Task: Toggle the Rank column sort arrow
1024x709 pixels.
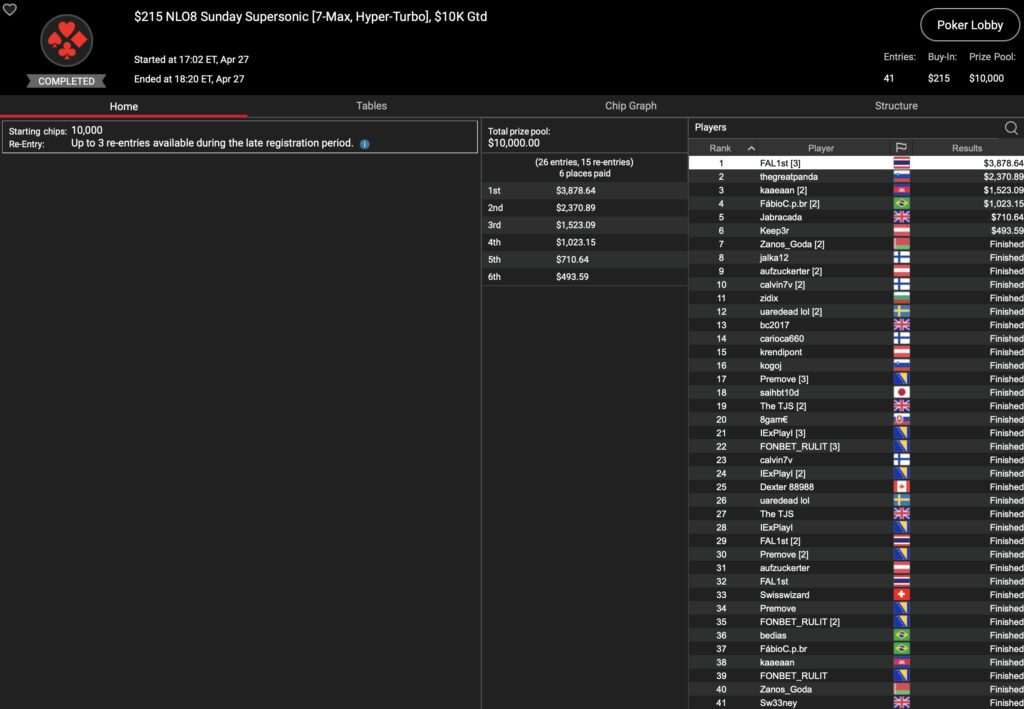Action: 751,148
